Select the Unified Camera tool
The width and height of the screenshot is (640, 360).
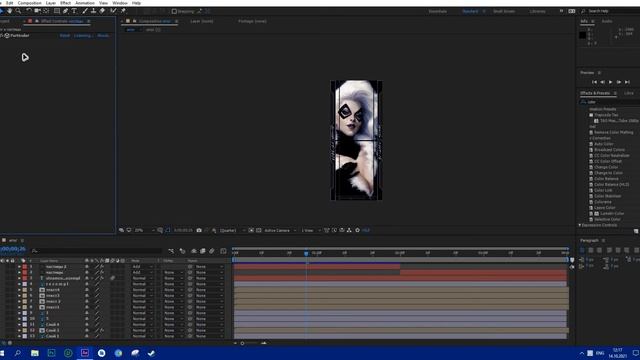click(x=38, y=11)
